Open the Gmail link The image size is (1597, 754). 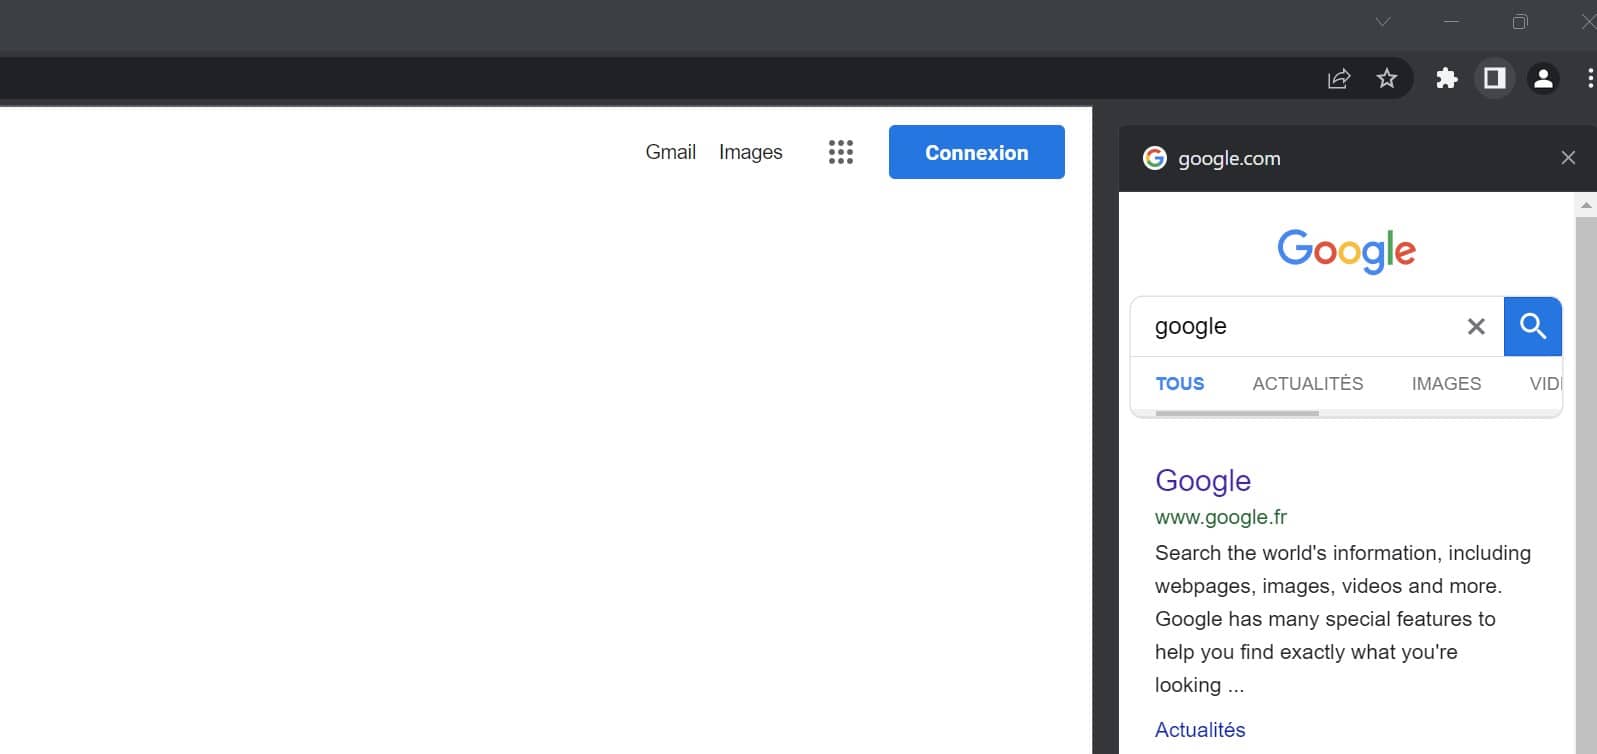click(670, 152)
